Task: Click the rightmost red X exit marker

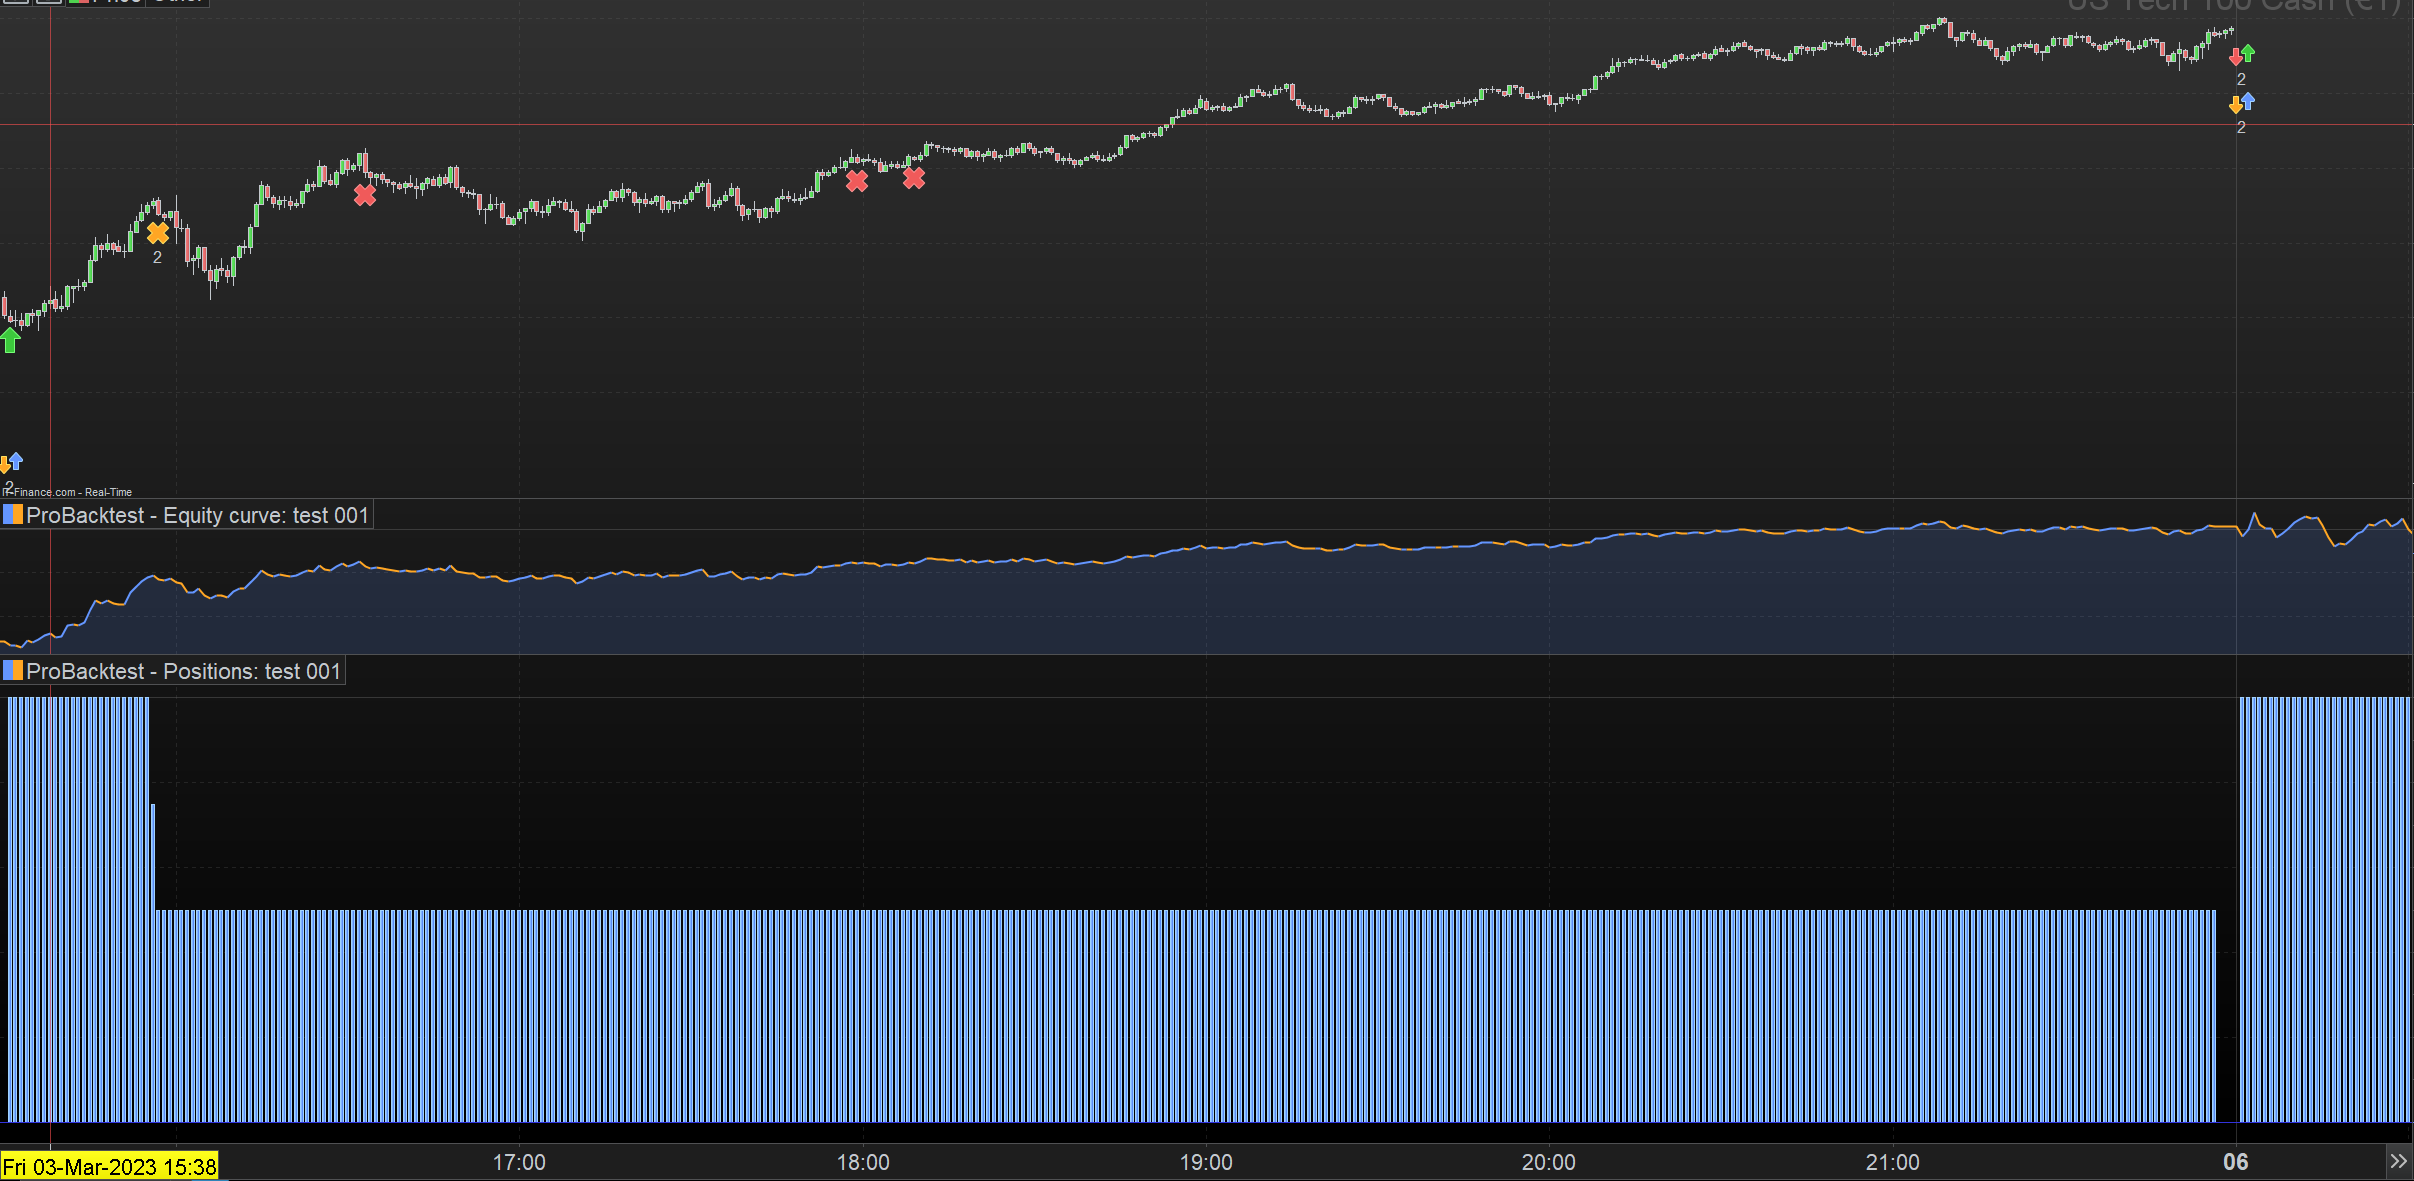Action: (914, 178)
